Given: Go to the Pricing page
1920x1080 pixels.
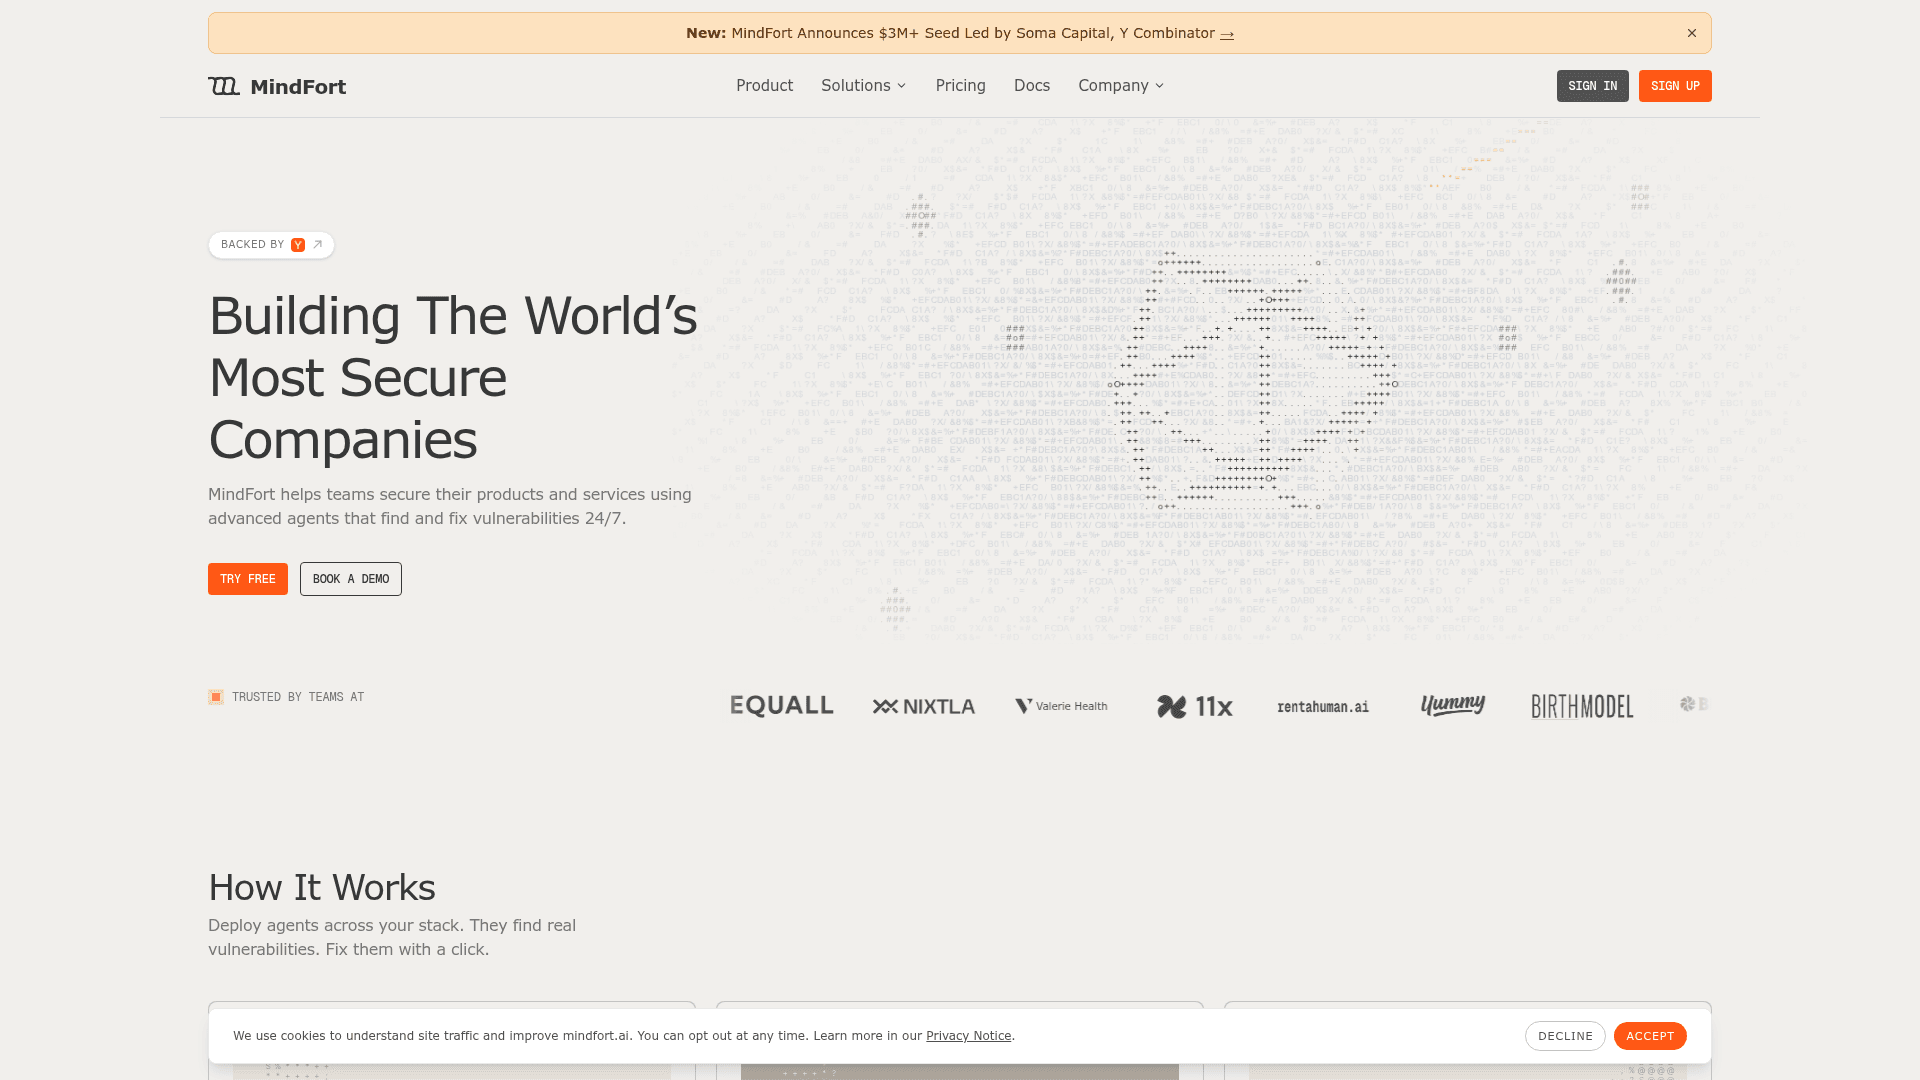Looking at the screenshot, I should pyautogui.click(x=961, y=86).
